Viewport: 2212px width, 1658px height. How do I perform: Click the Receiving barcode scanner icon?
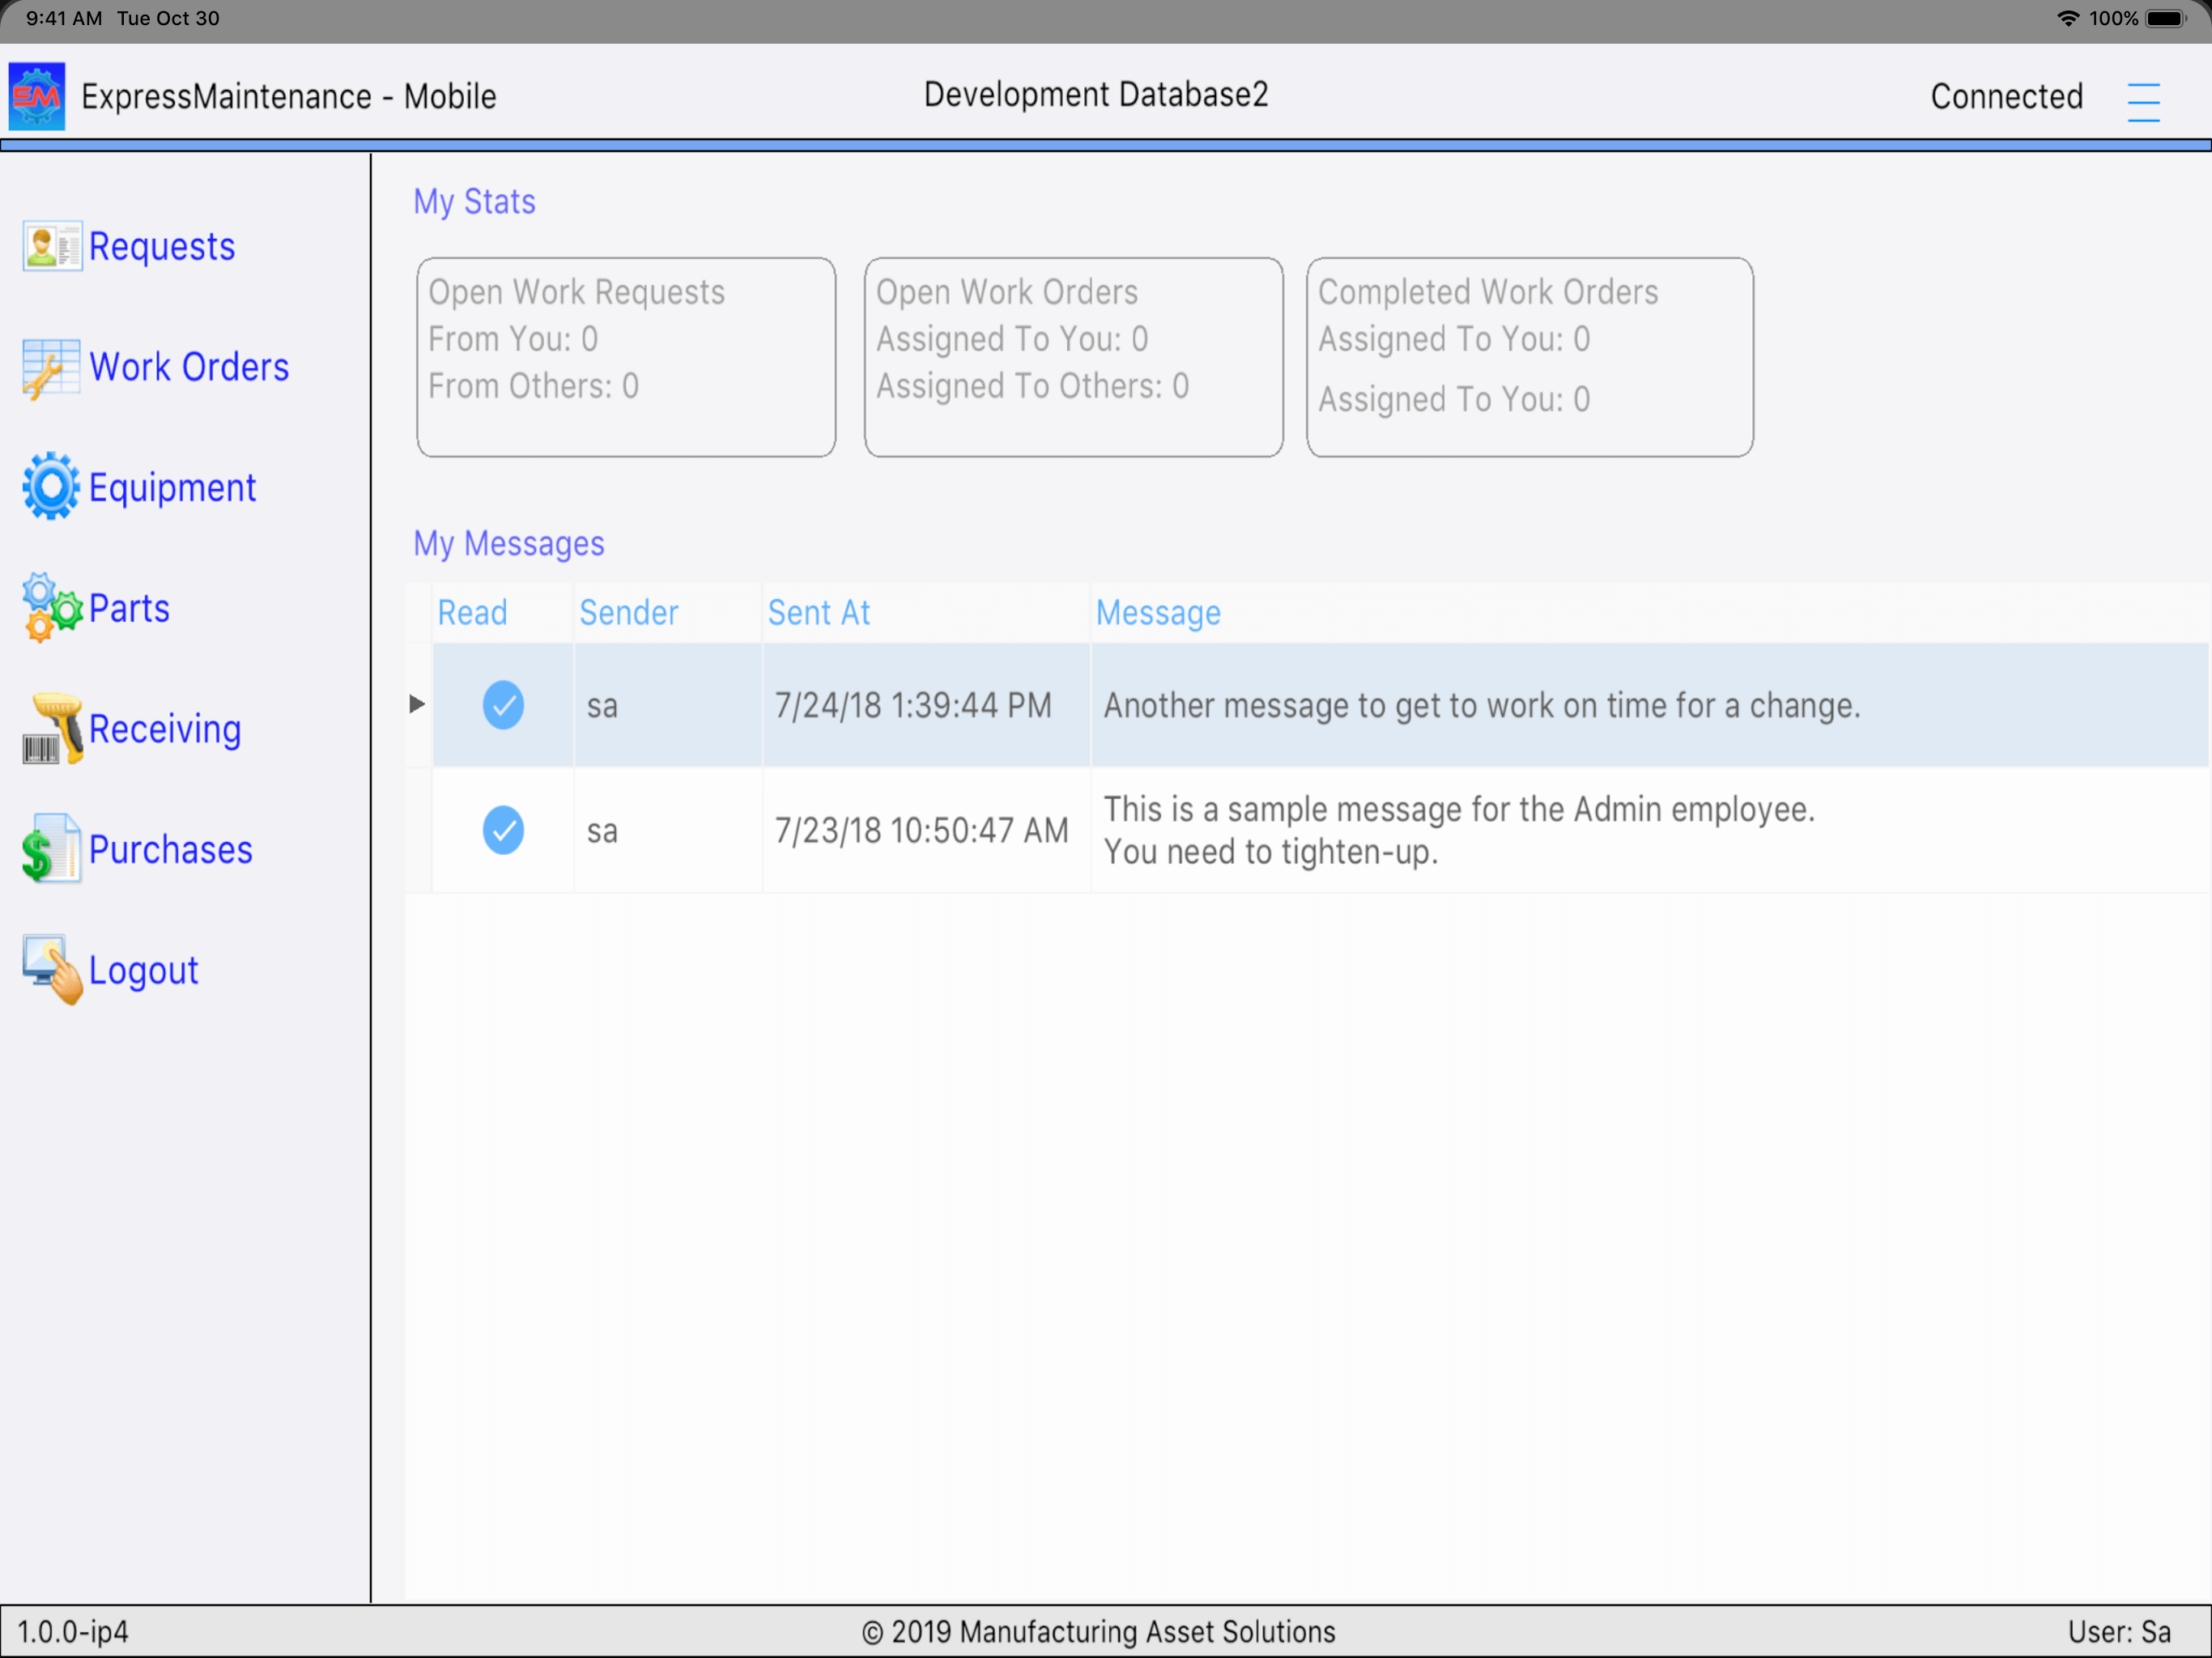52,729
